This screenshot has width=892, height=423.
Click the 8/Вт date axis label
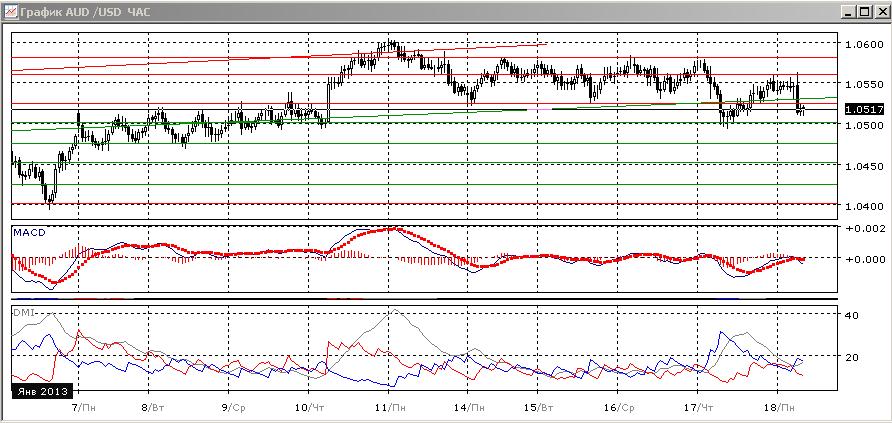[152, 408]
